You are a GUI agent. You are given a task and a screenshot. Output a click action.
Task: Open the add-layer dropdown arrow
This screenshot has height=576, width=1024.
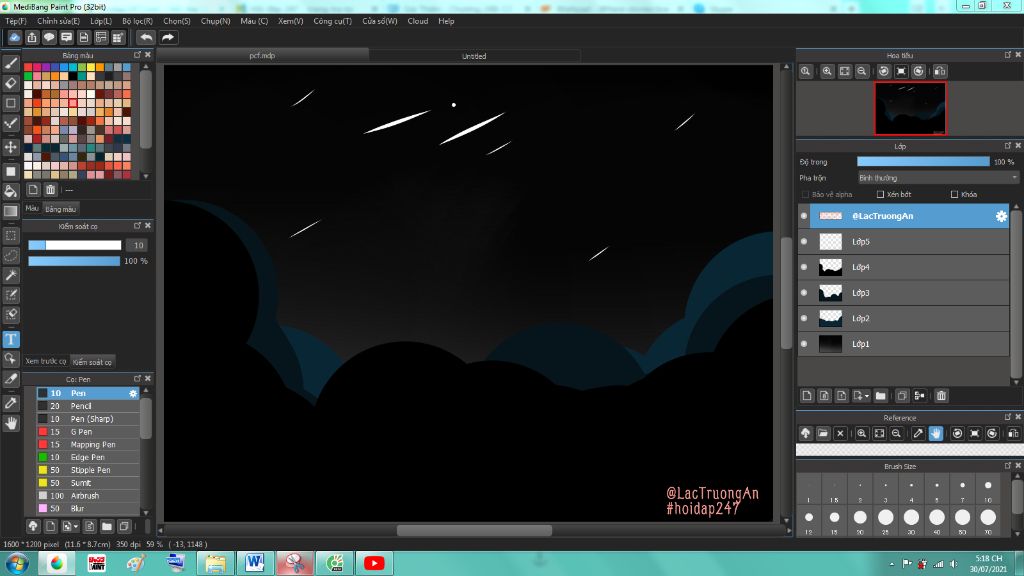click(x=866, y=396)
